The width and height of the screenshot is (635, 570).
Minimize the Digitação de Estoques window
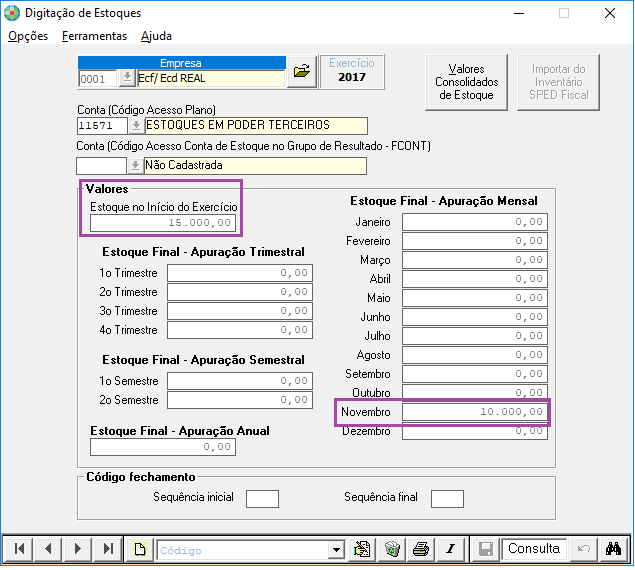[x=519, y=13]
